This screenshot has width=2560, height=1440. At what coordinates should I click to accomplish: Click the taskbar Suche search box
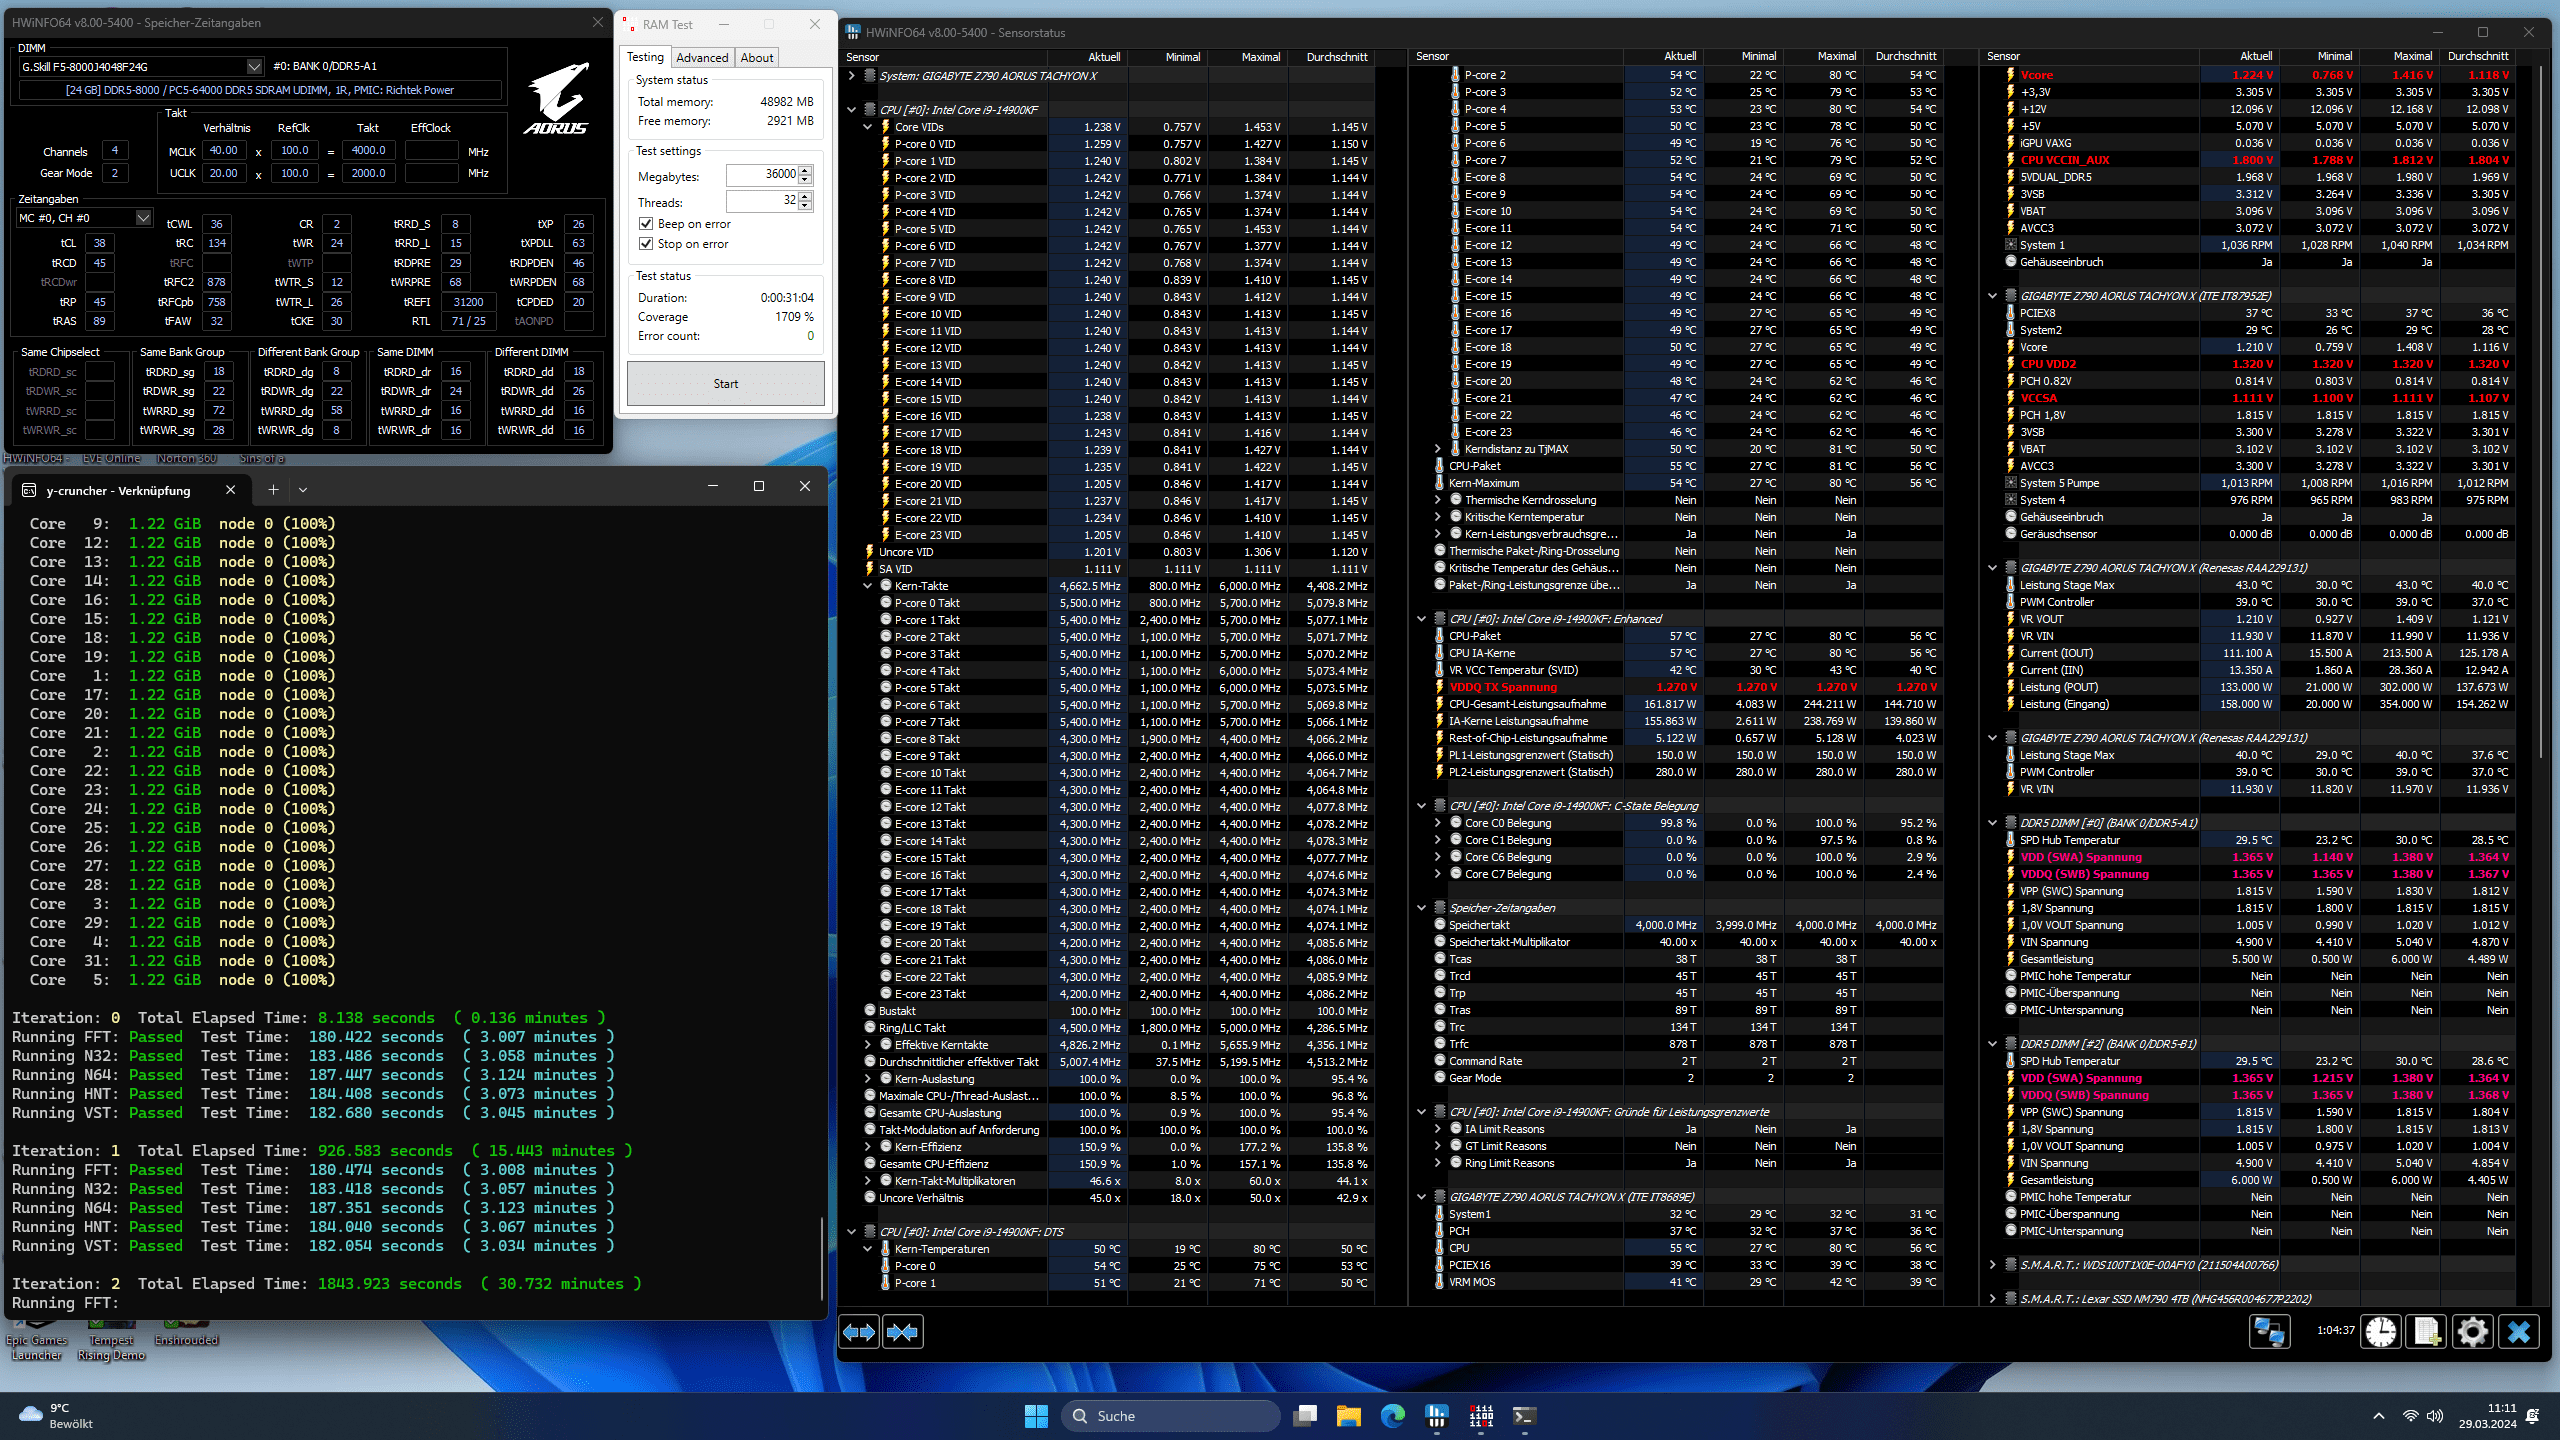pos(1171,1416)
